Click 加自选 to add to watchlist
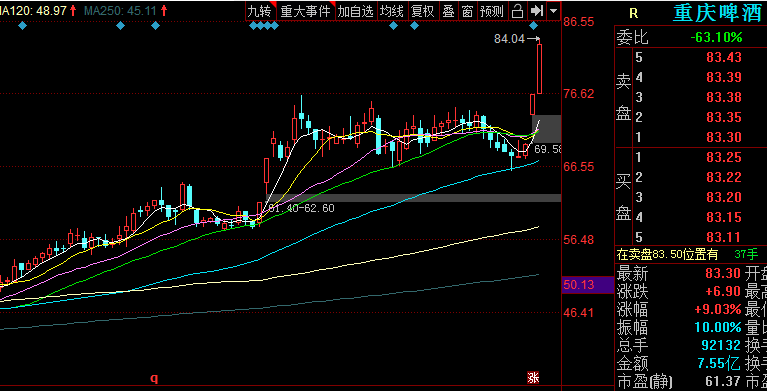 (x=355, y=11)
